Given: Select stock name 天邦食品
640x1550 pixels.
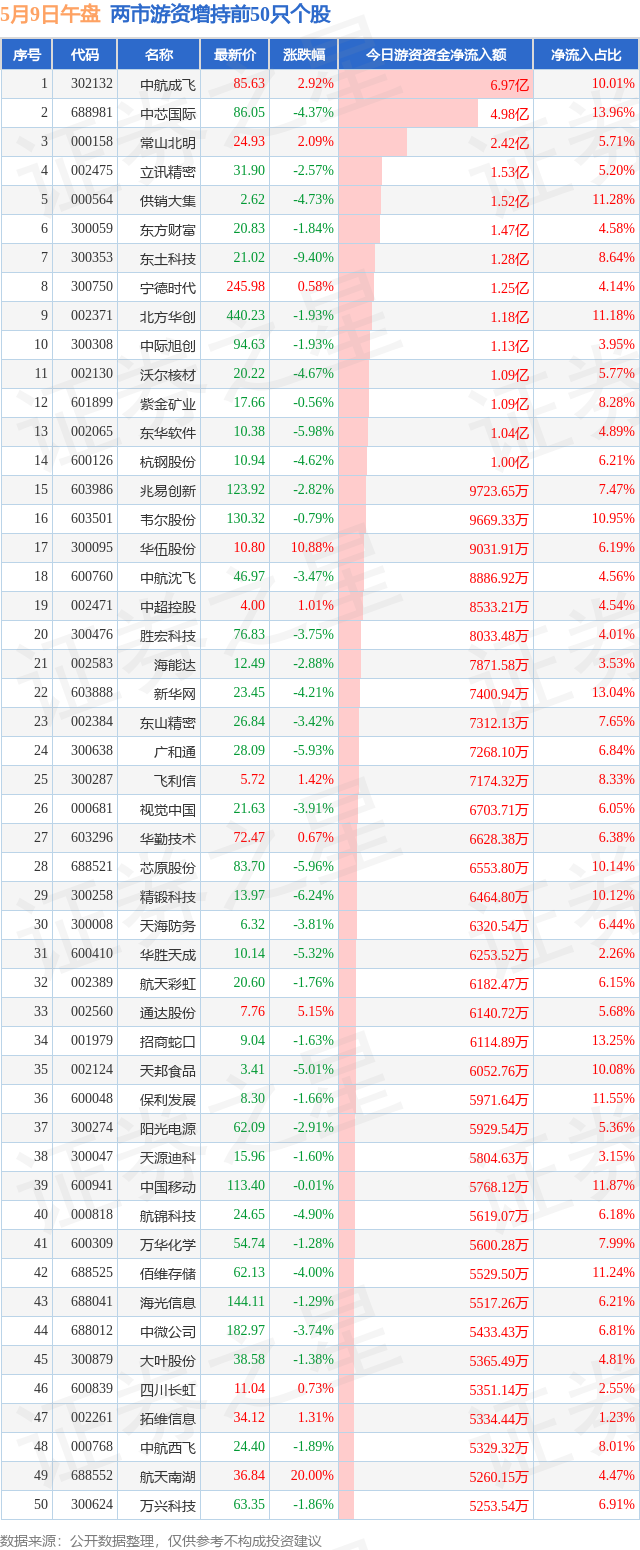Looking at the screenshot, I should point(168,1070).
